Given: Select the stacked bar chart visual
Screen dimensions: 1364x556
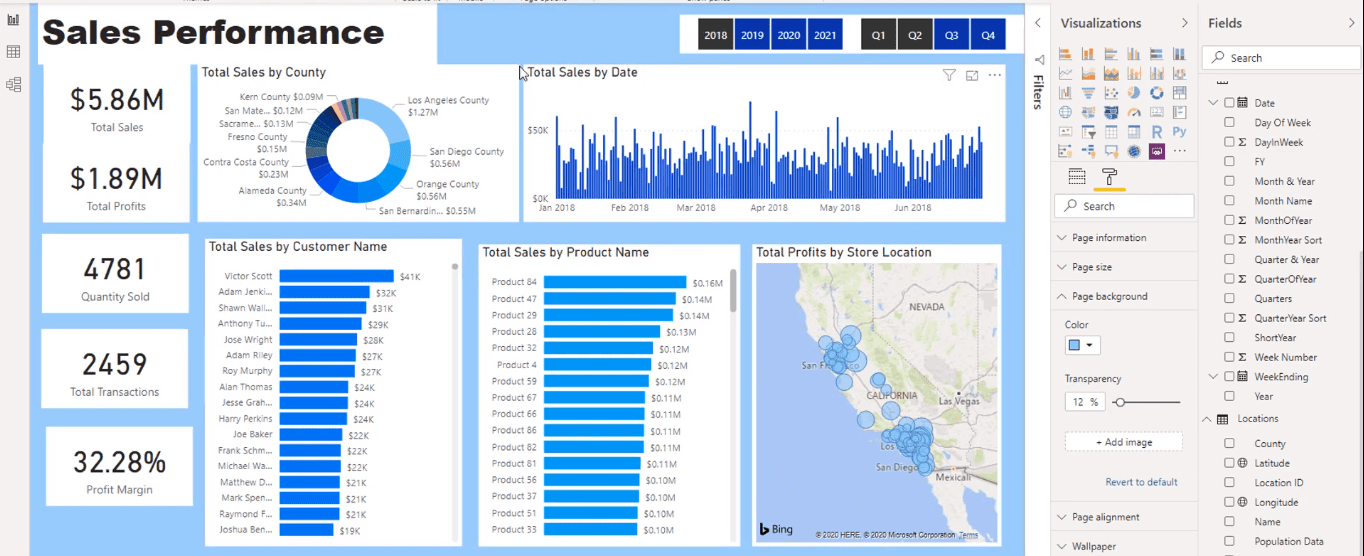Looking at the screenshot, I should (x=1065, y=53).
